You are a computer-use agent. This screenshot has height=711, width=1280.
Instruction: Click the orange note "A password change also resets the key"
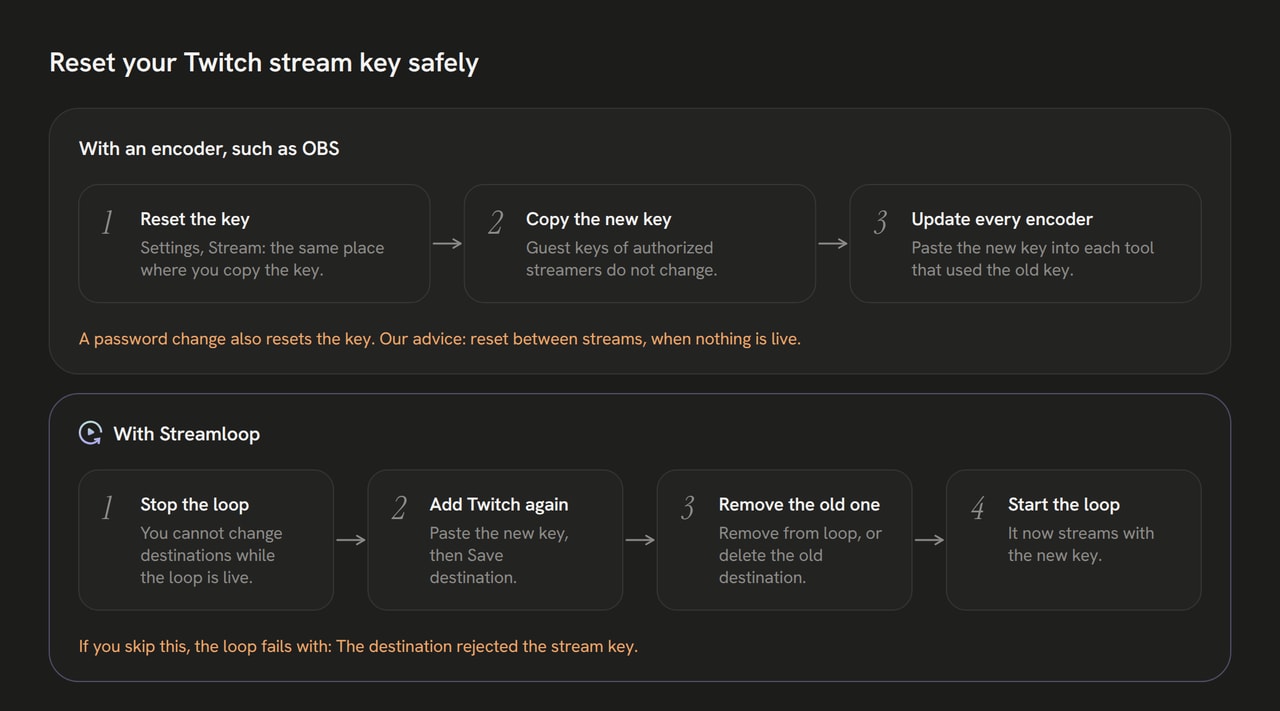click(440, 339)
